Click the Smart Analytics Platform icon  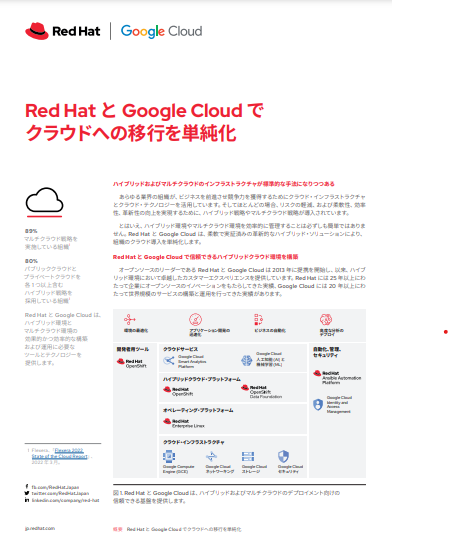point(169,361)
